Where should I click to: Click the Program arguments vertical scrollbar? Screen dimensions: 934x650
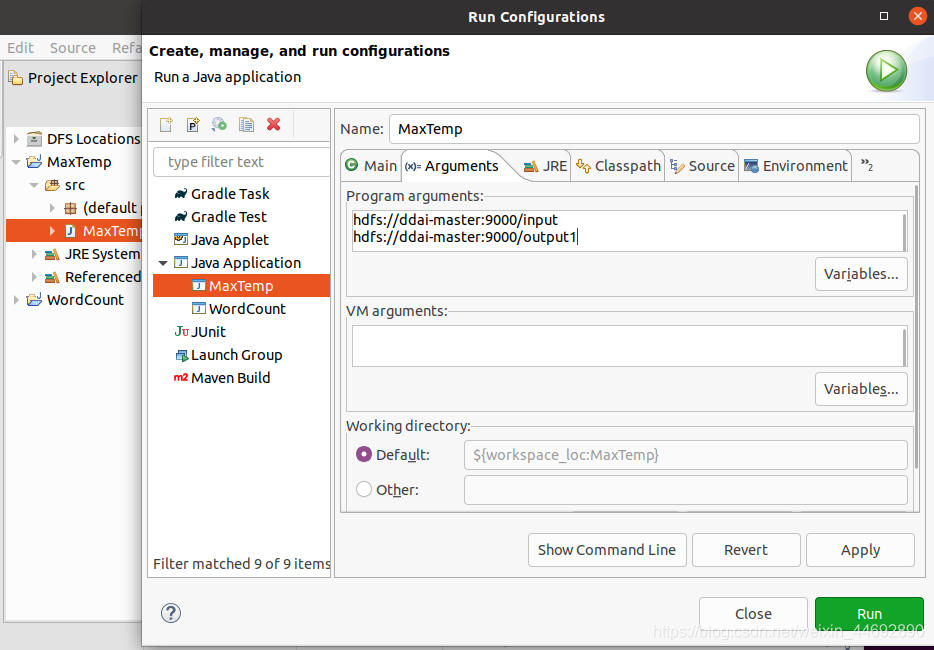(x=904, y=231)
